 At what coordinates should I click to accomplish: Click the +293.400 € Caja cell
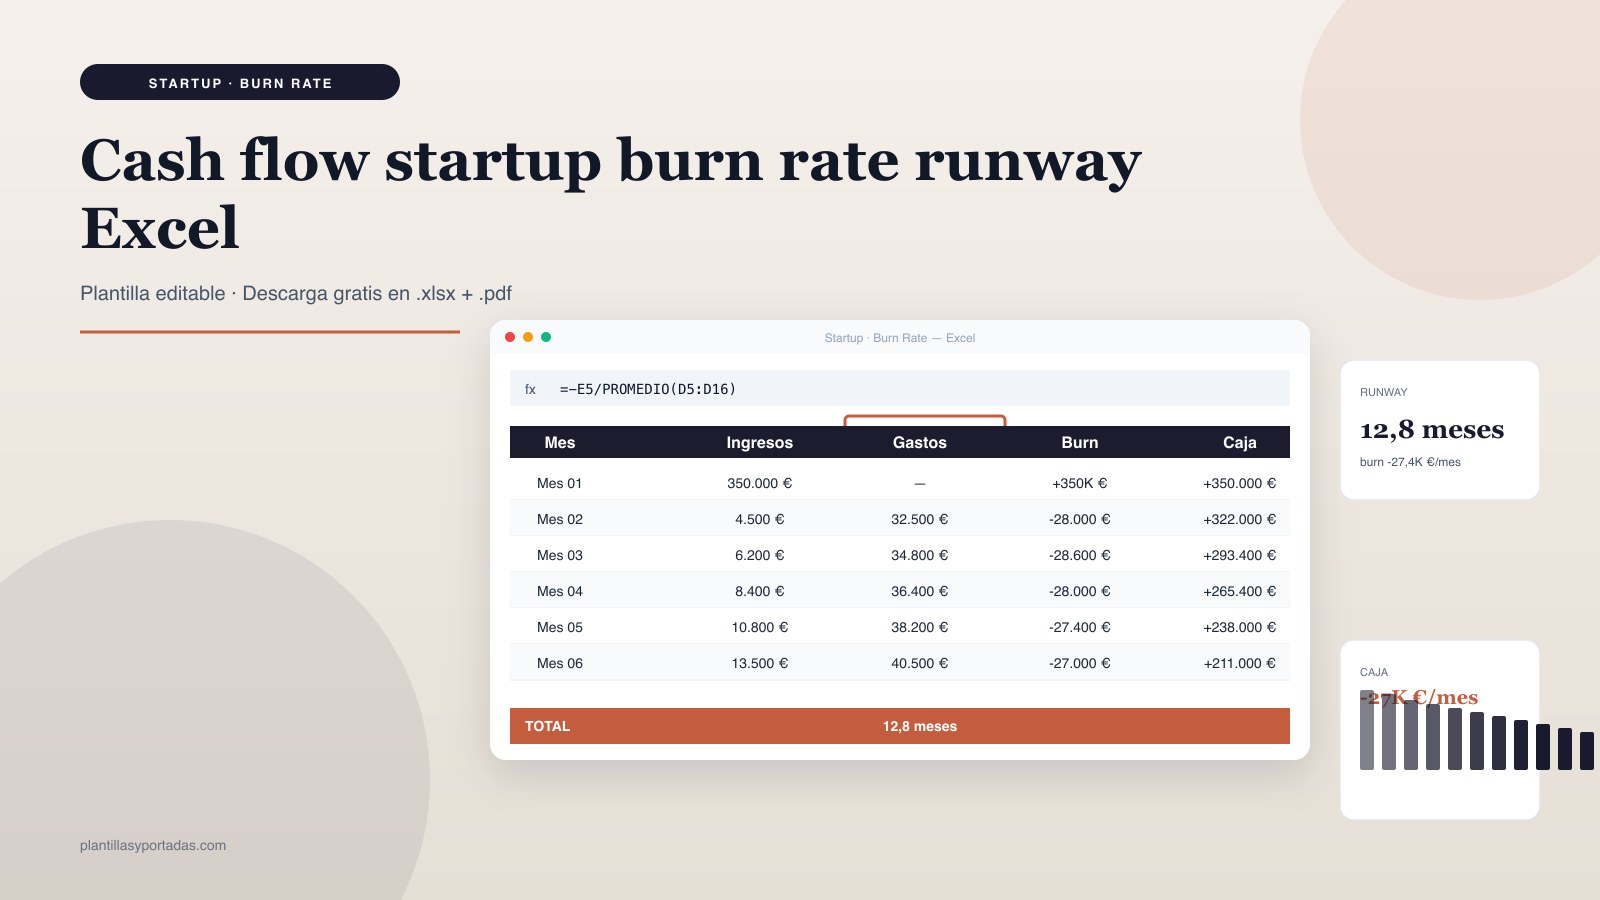coord(1240,555)
